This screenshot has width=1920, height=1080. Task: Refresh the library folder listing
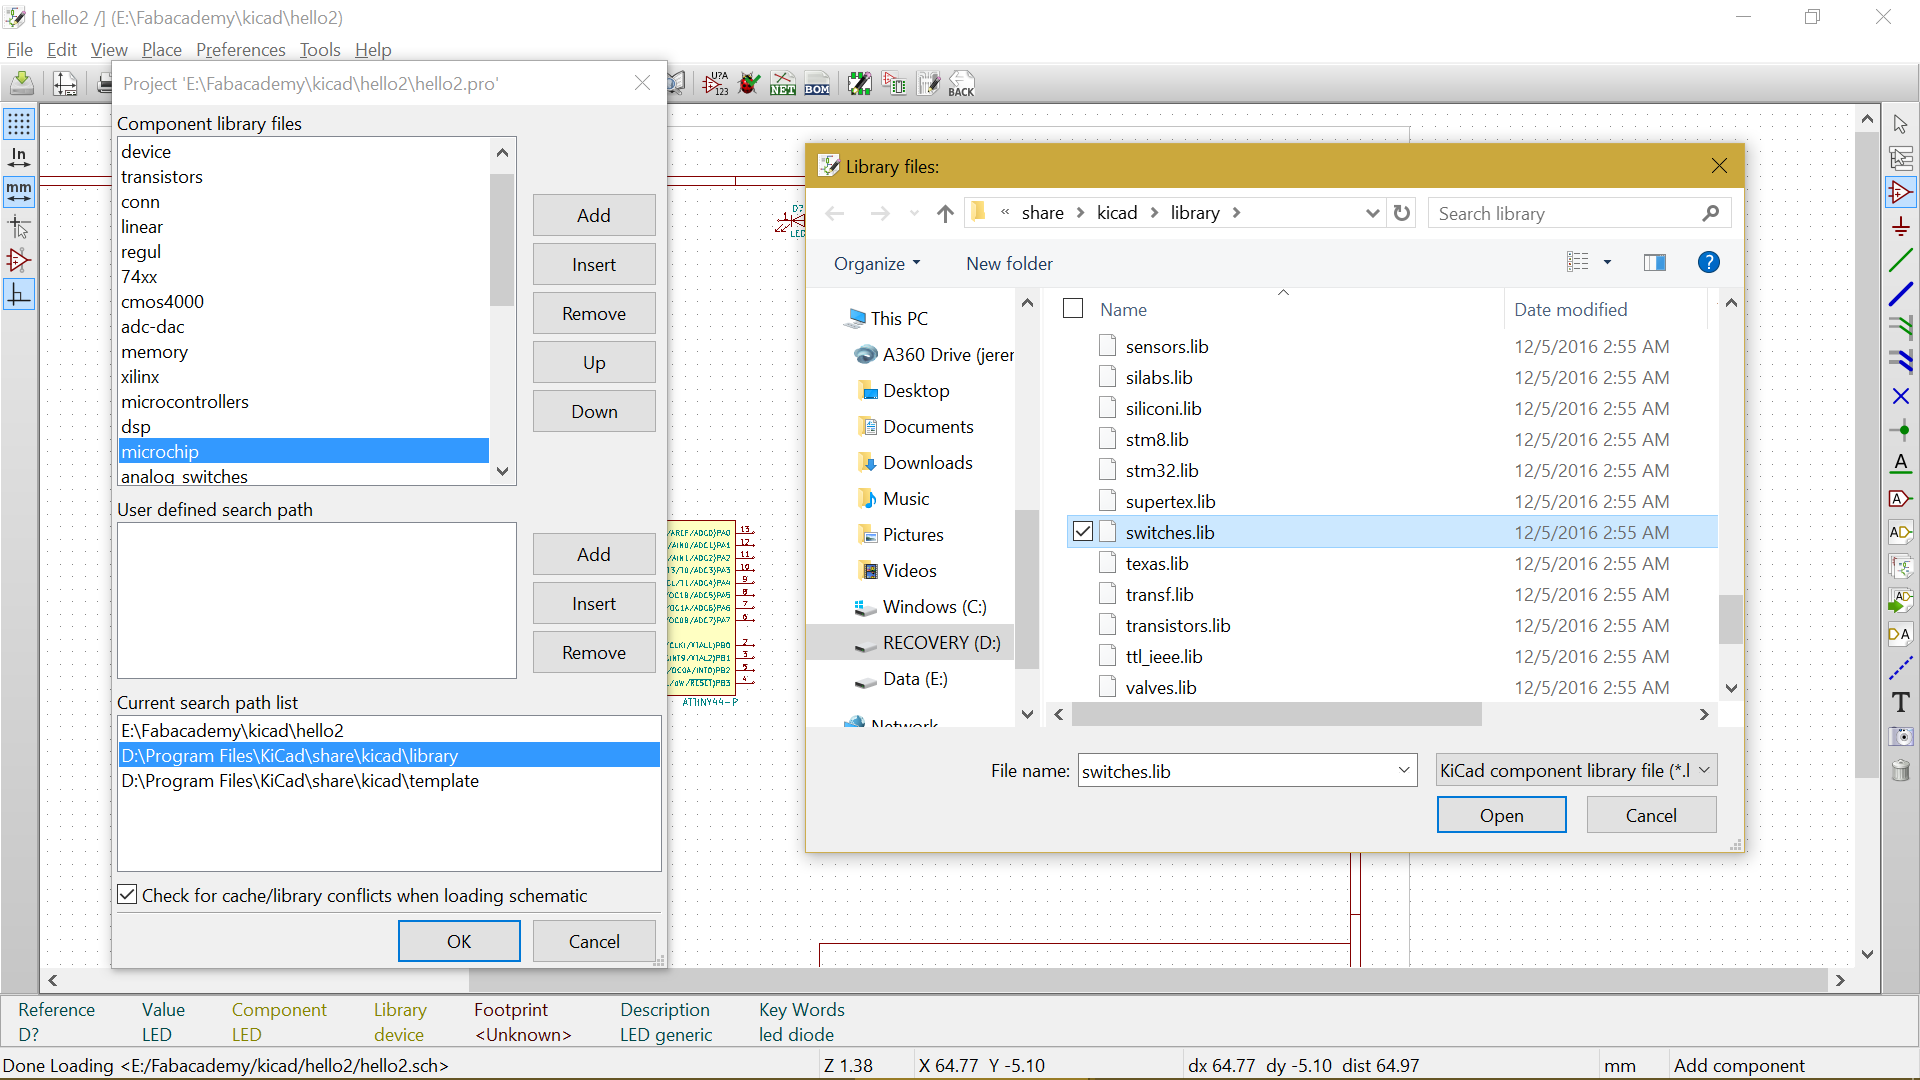pos(1402,213)
